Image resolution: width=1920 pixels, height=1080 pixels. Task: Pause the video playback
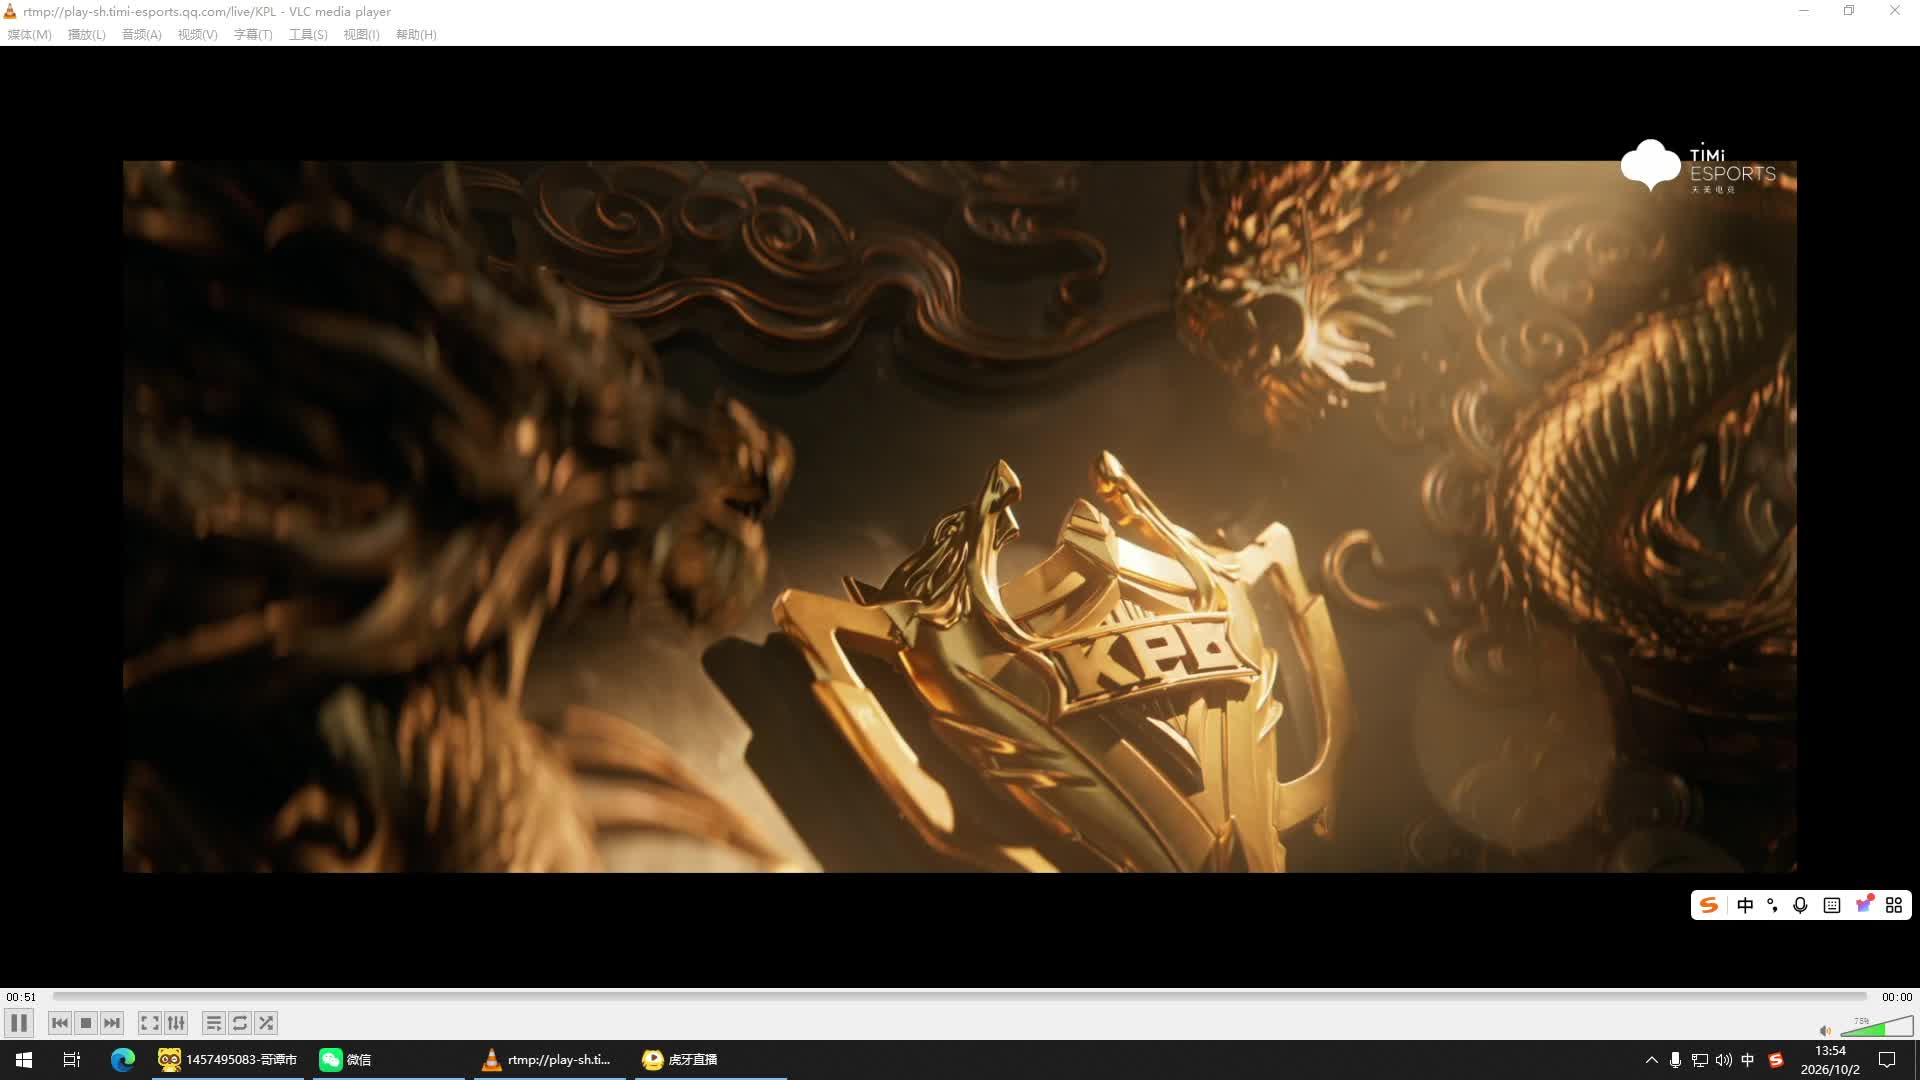tap(19, 1023)
